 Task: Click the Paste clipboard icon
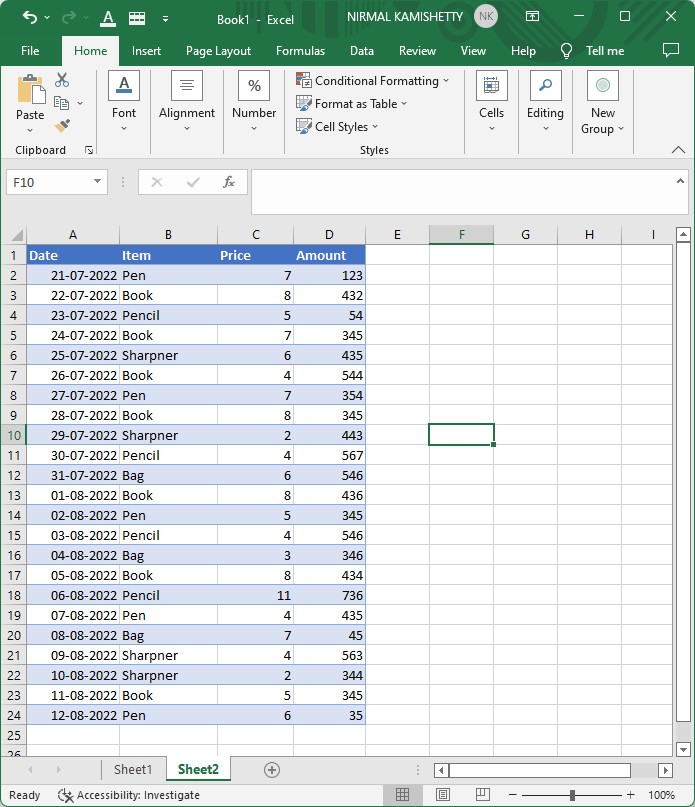tap(30, 90)
